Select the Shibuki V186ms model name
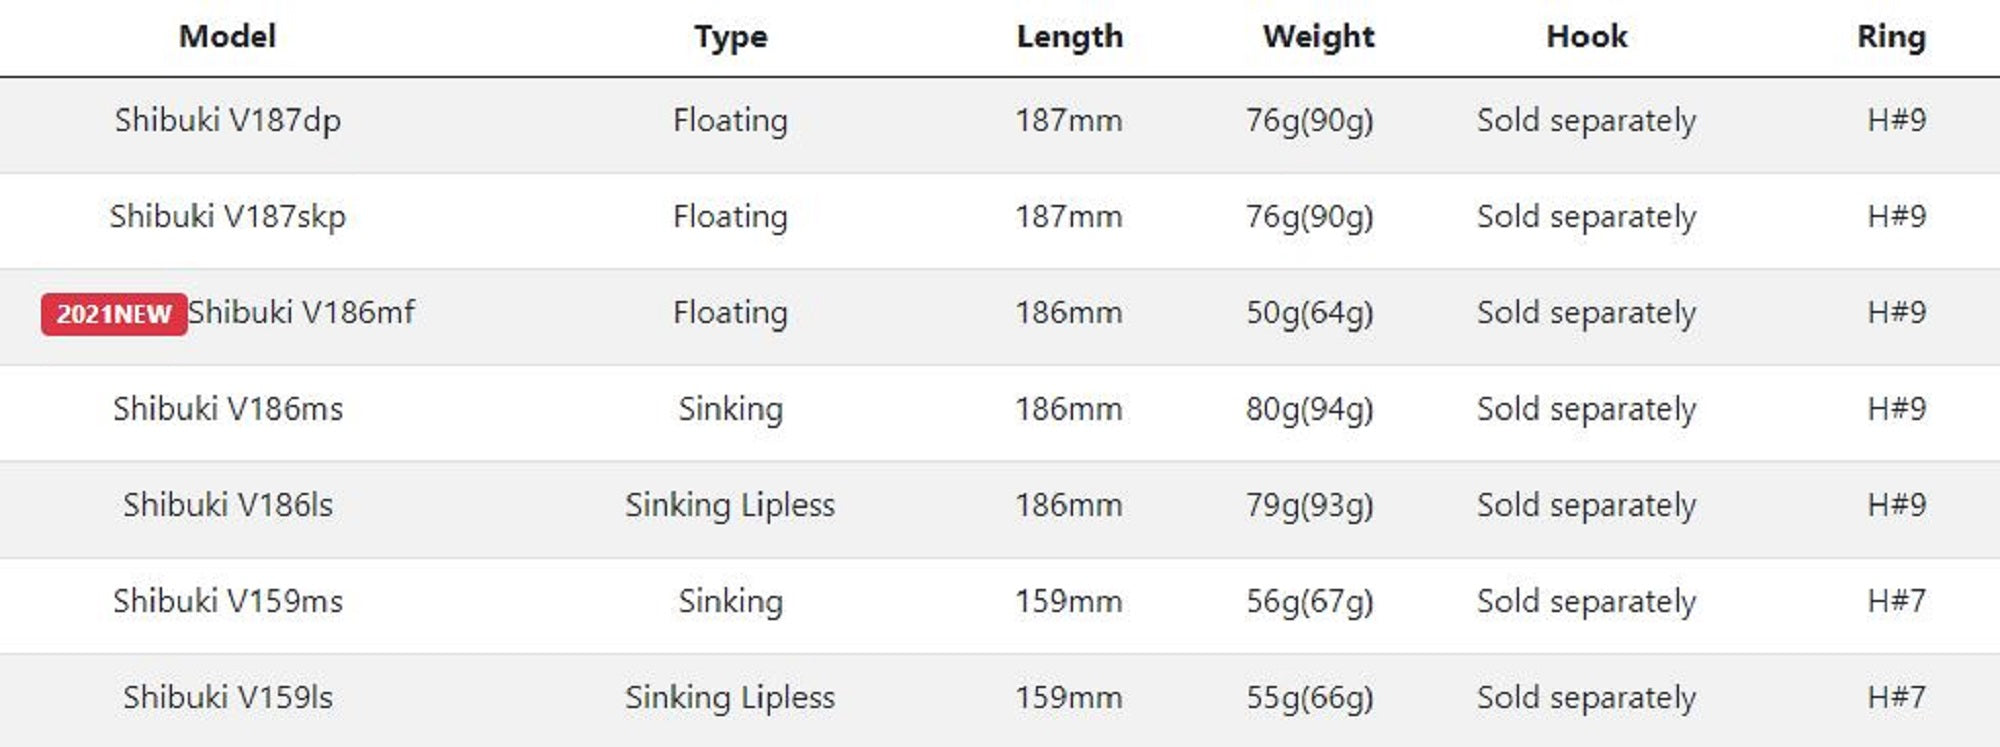2000x747 pixels. (x=228, y=409)
